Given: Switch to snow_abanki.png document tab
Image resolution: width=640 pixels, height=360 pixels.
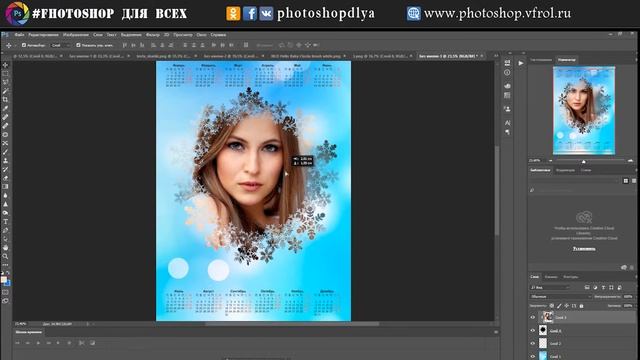Looking at the screenshot, I should 163,56.
